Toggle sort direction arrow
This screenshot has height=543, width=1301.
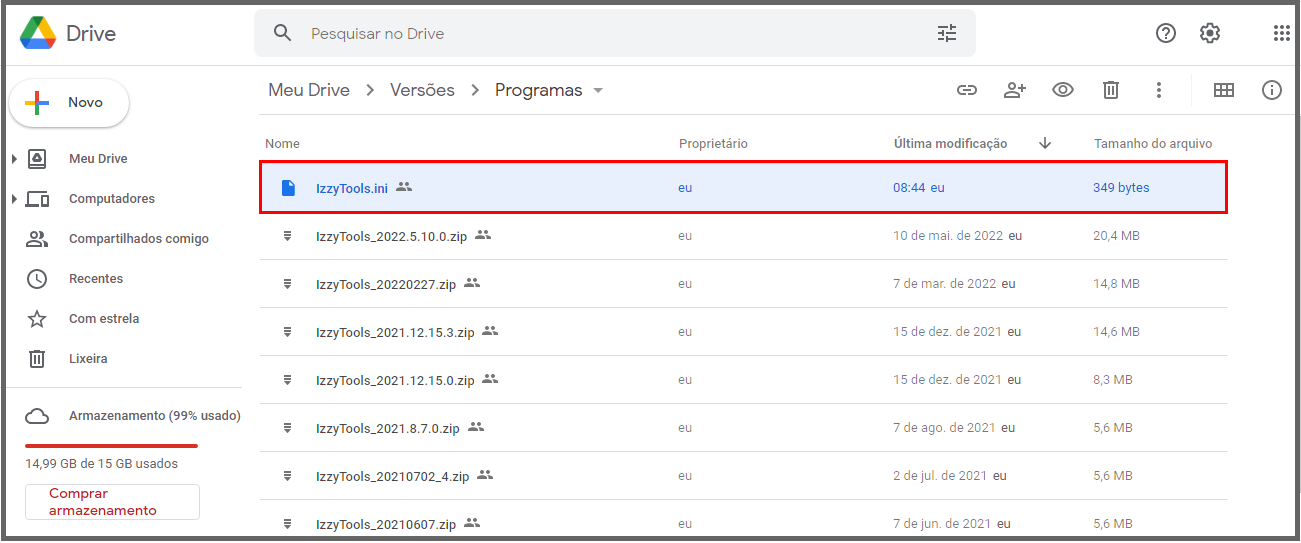point(1045,144)
